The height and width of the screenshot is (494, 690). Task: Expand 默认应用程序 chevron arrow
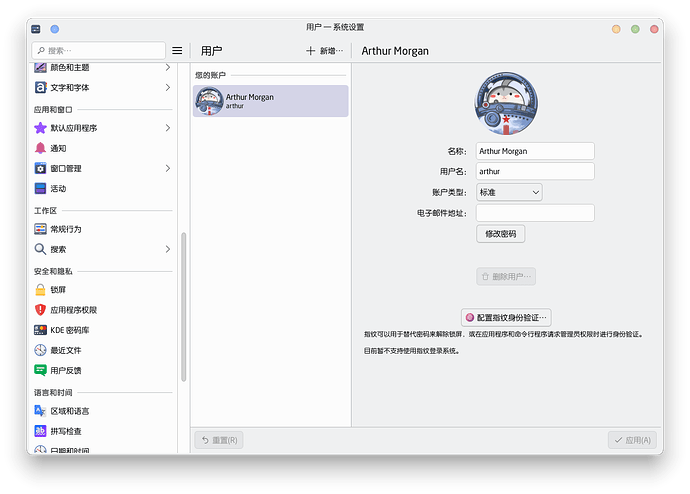point(168,128)
